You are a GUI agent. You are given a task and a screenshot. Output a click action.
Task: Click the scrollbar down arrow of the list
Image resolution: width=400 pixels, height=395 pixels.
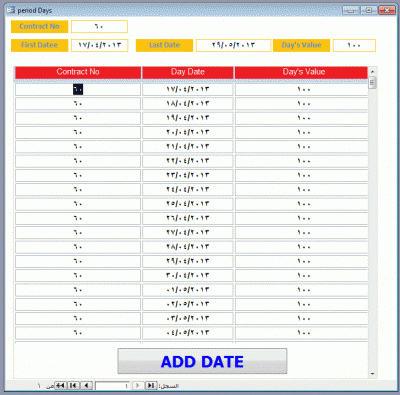pyautogui.click(x=372, y=374)
